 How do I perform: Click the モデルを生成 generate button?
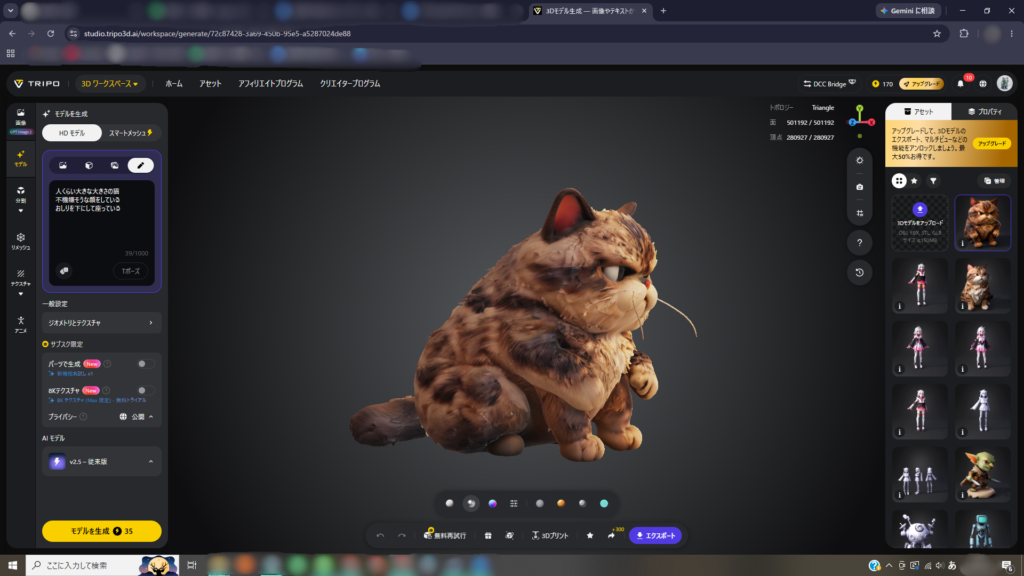coord(101,531)
